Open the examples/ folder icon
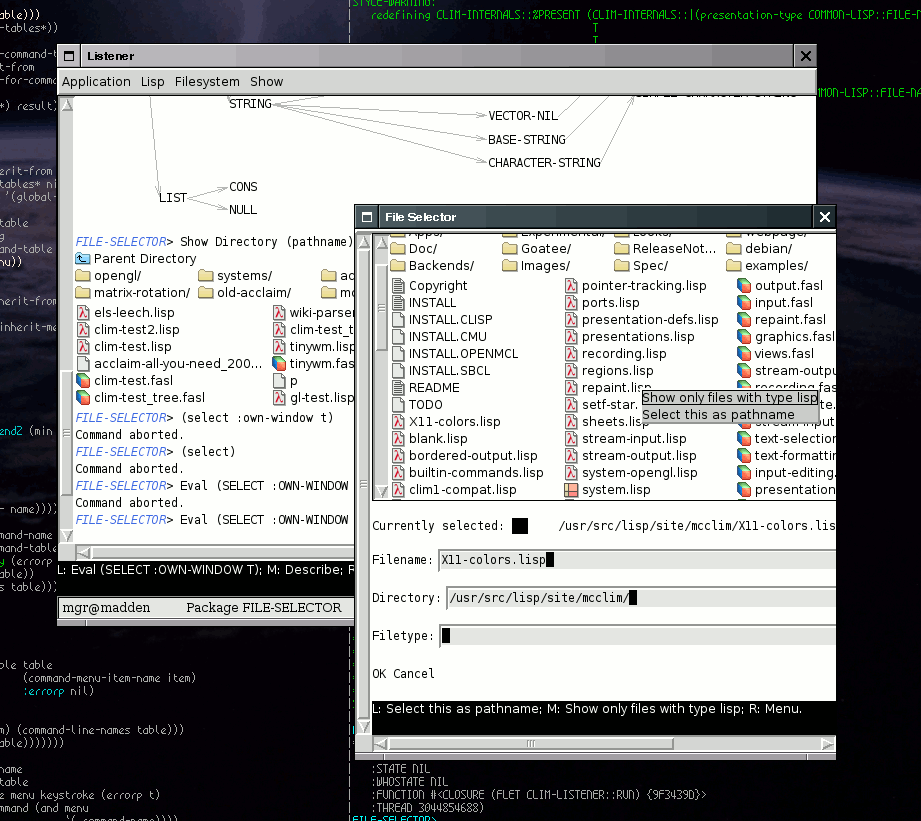This screenshot has height=821, width=921. pyautogui.click(x=734, y=265)
